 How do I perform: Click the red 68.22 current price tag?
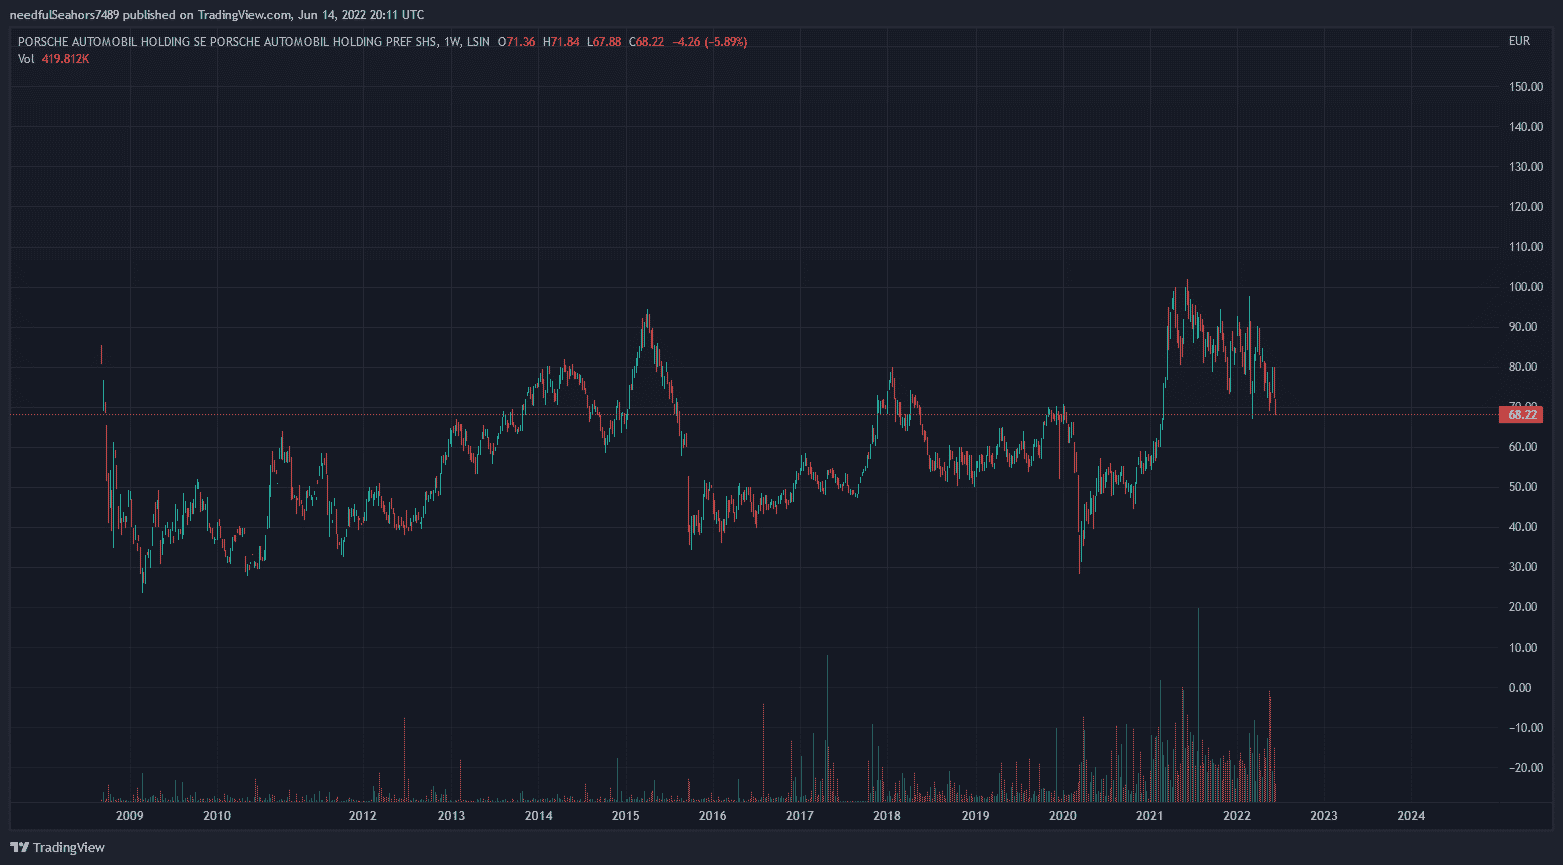pyautogui.click(x=1521, y=414)
